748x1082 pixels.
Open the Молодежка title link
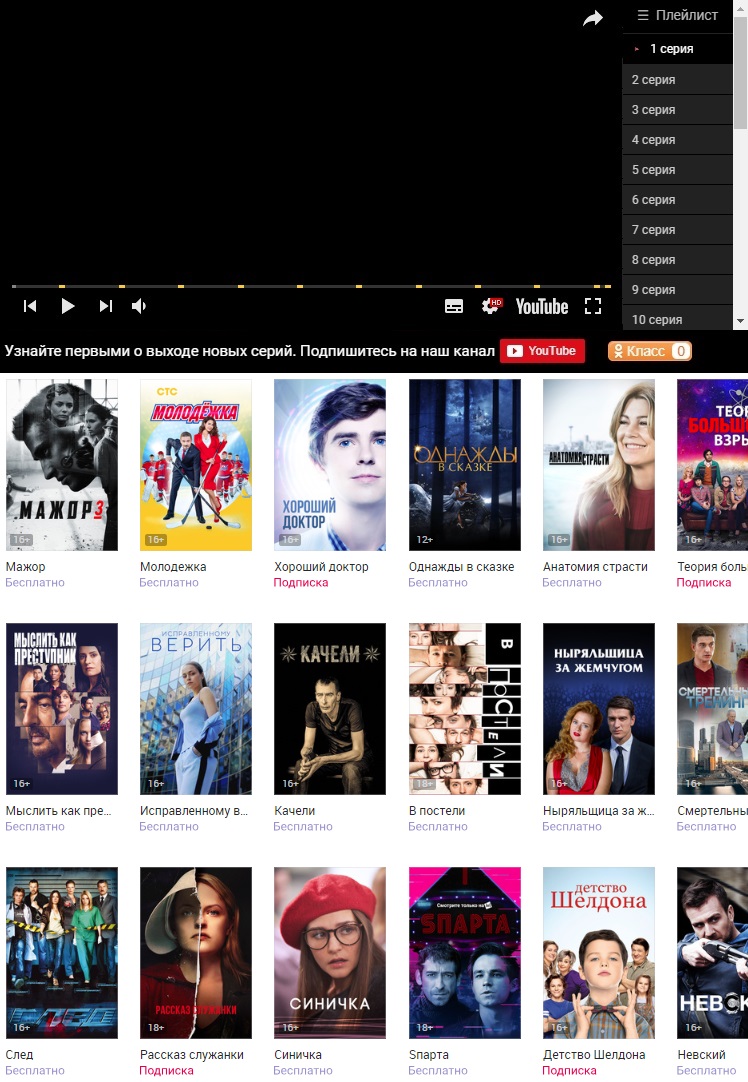[173, 567]
